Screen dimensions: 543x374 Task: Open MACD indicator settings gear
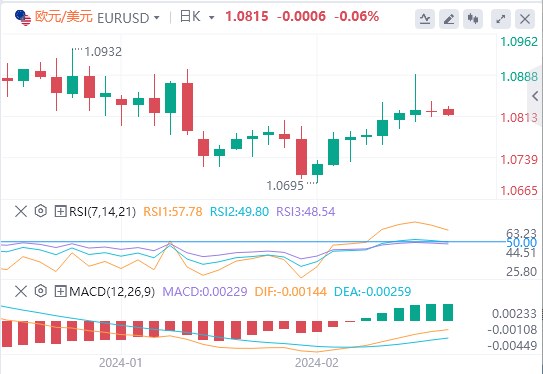41,291
